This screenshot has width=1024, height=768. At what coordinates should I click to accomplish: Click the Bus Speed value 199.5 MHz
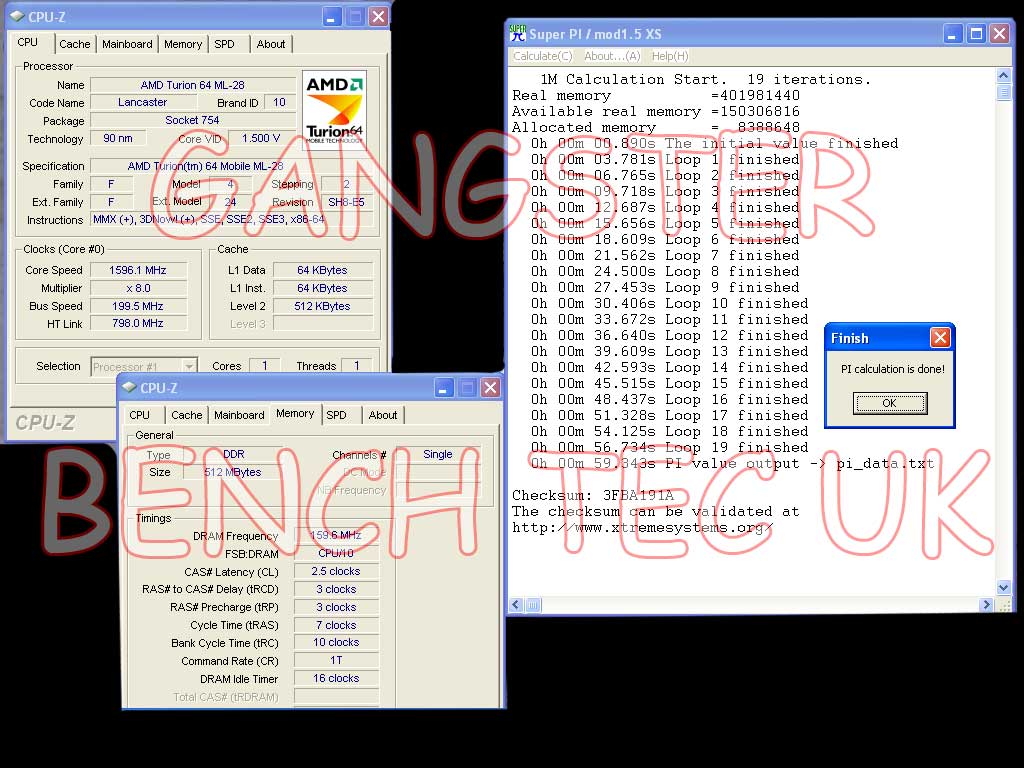(x=138, y=306)
